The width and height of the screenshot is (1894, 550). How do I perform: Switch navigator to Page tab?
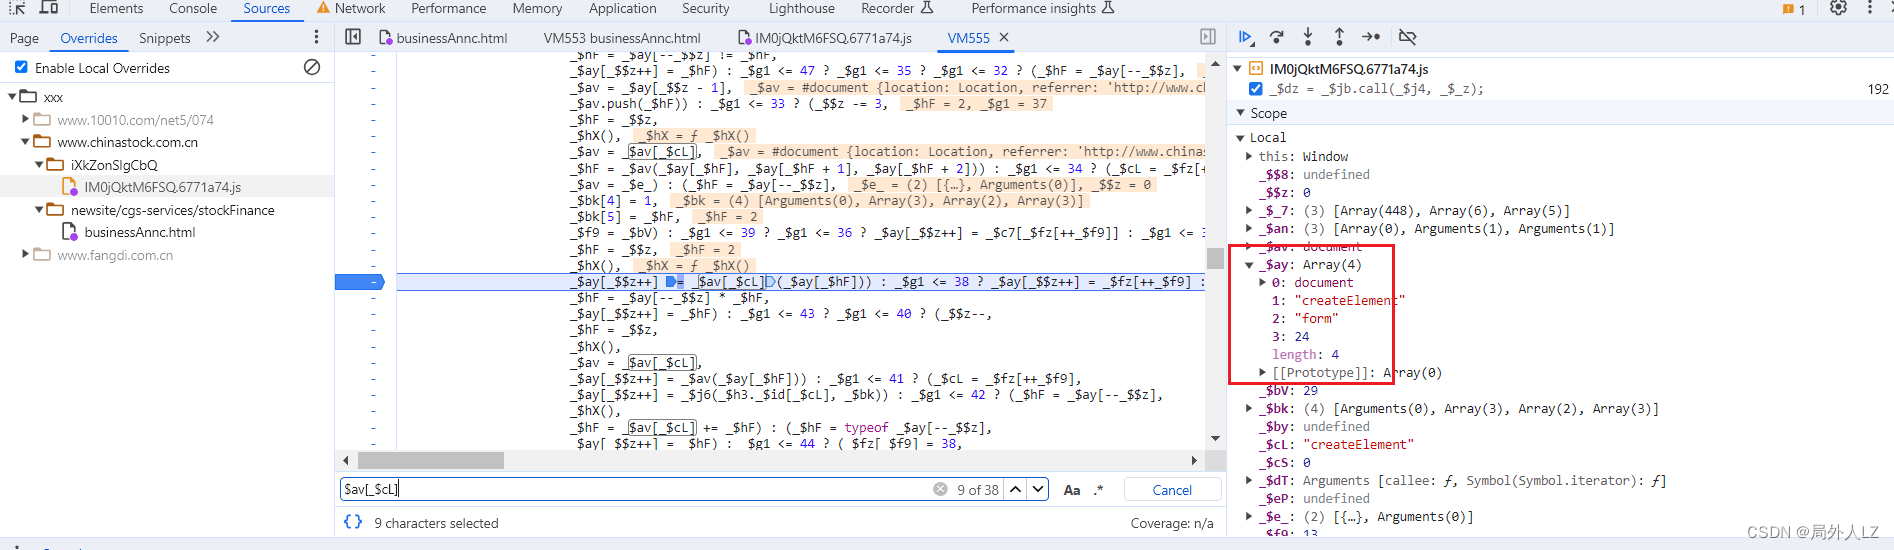tap(24, 38)
